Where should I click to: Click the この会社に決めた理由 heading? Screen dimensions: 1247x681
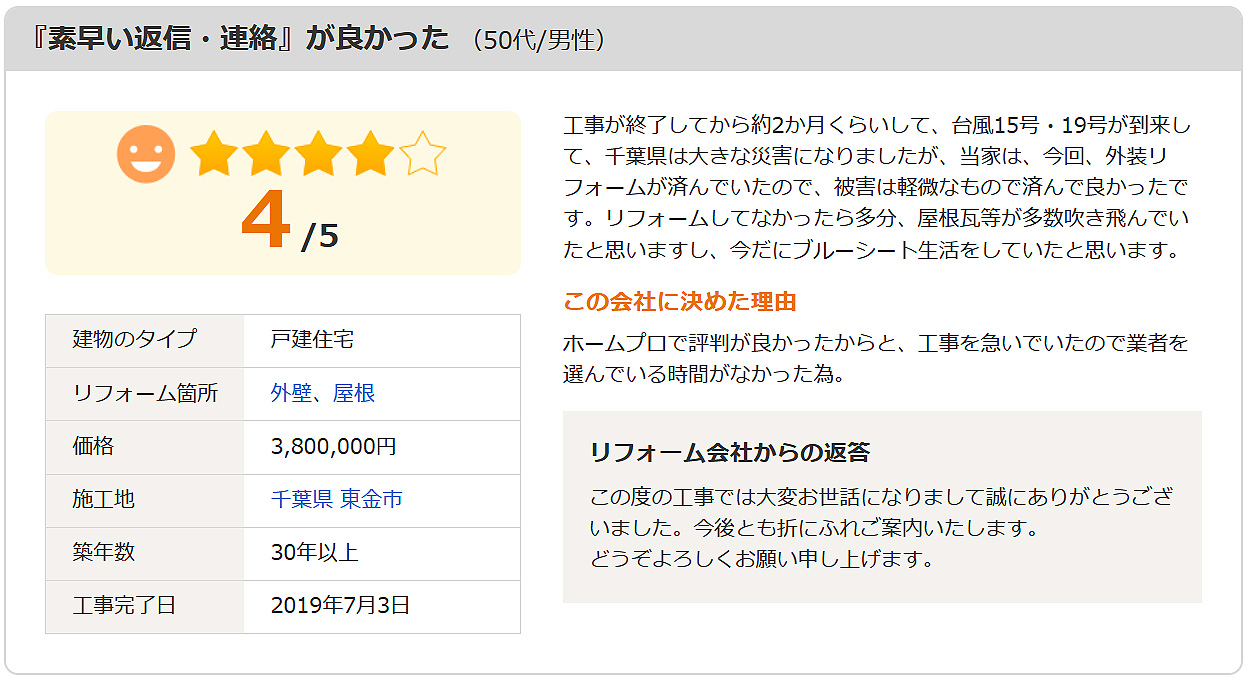pyautogui.click(x=680, y=301)
